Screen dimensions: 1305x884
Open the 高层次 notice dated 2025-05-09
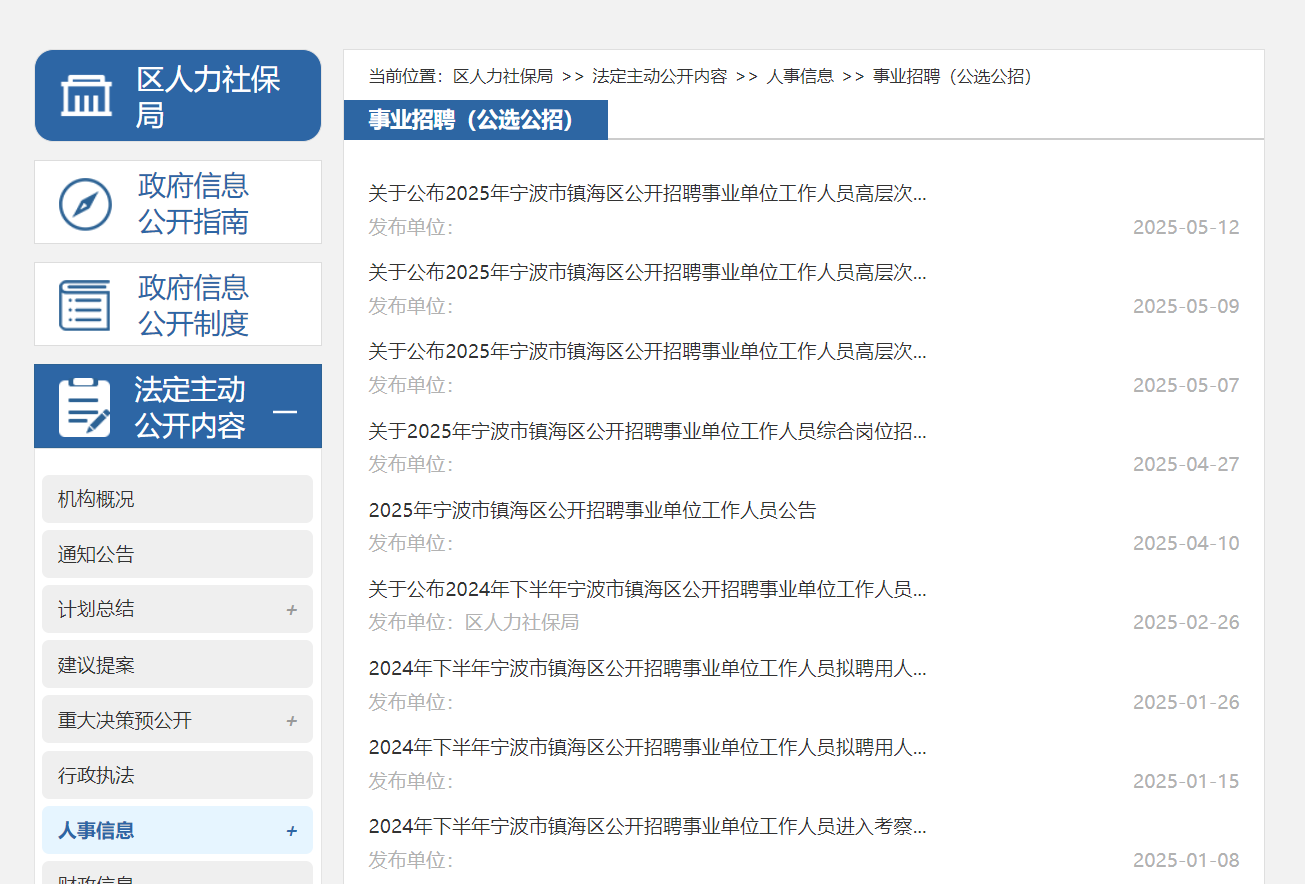point(647,273)
